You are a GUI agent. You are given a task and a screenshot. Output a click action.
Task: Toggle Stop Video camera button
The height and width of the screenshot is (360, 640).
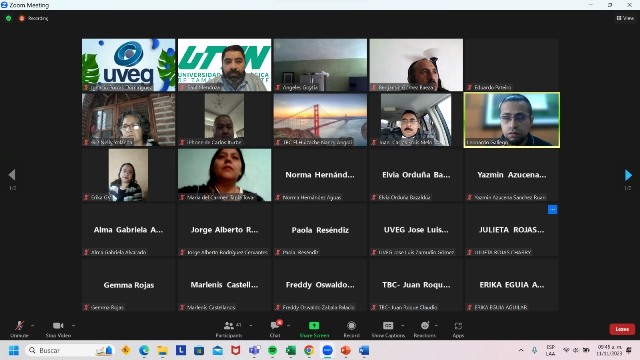click(x=58, y=329)
